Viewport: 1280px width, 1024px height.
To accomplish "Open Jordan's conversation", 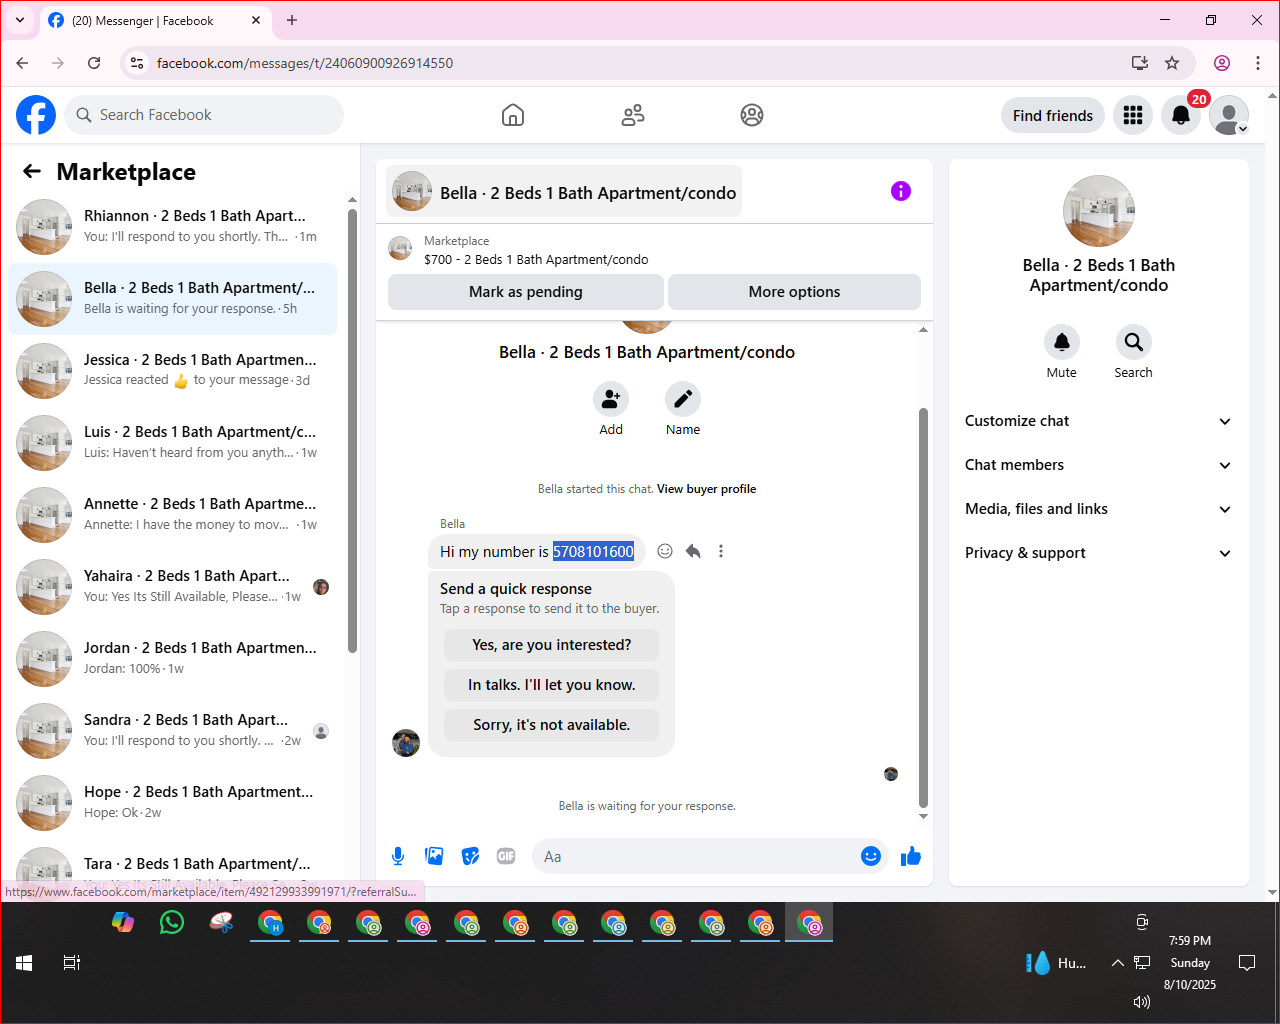I will [172, 659].
